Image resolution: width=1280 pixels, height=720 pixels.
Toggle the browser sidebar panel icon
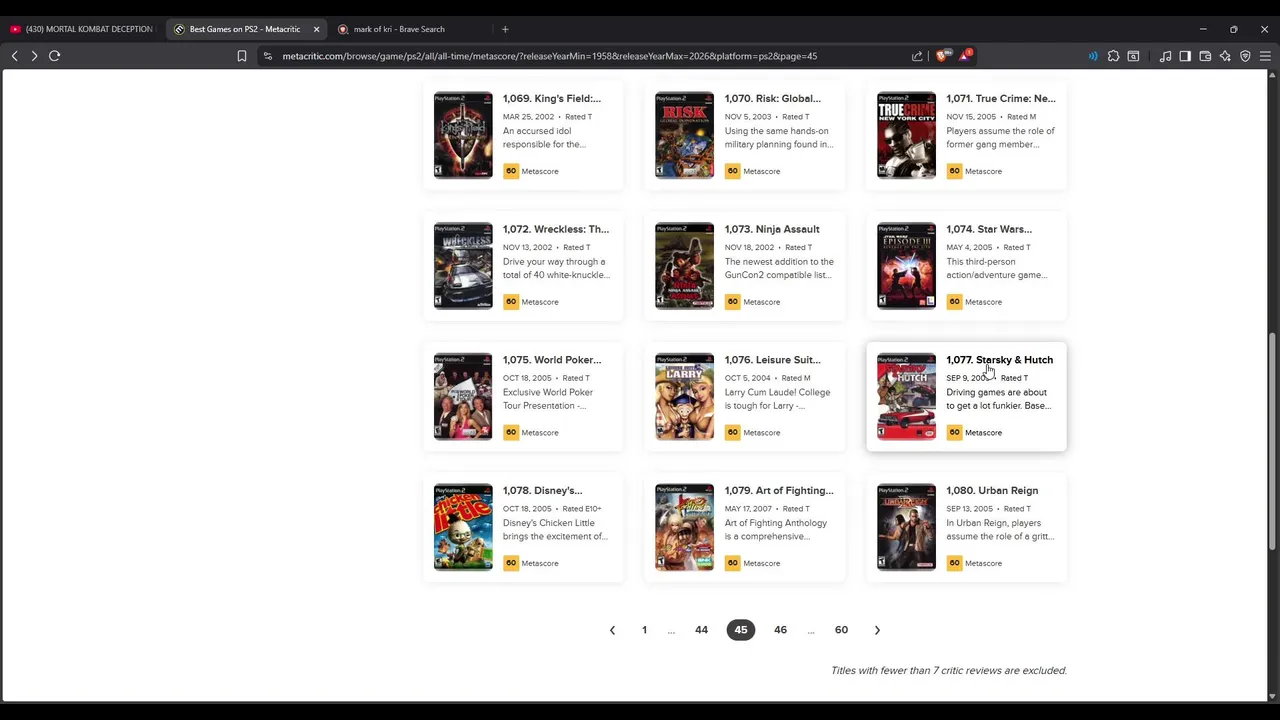(1185, 56)
